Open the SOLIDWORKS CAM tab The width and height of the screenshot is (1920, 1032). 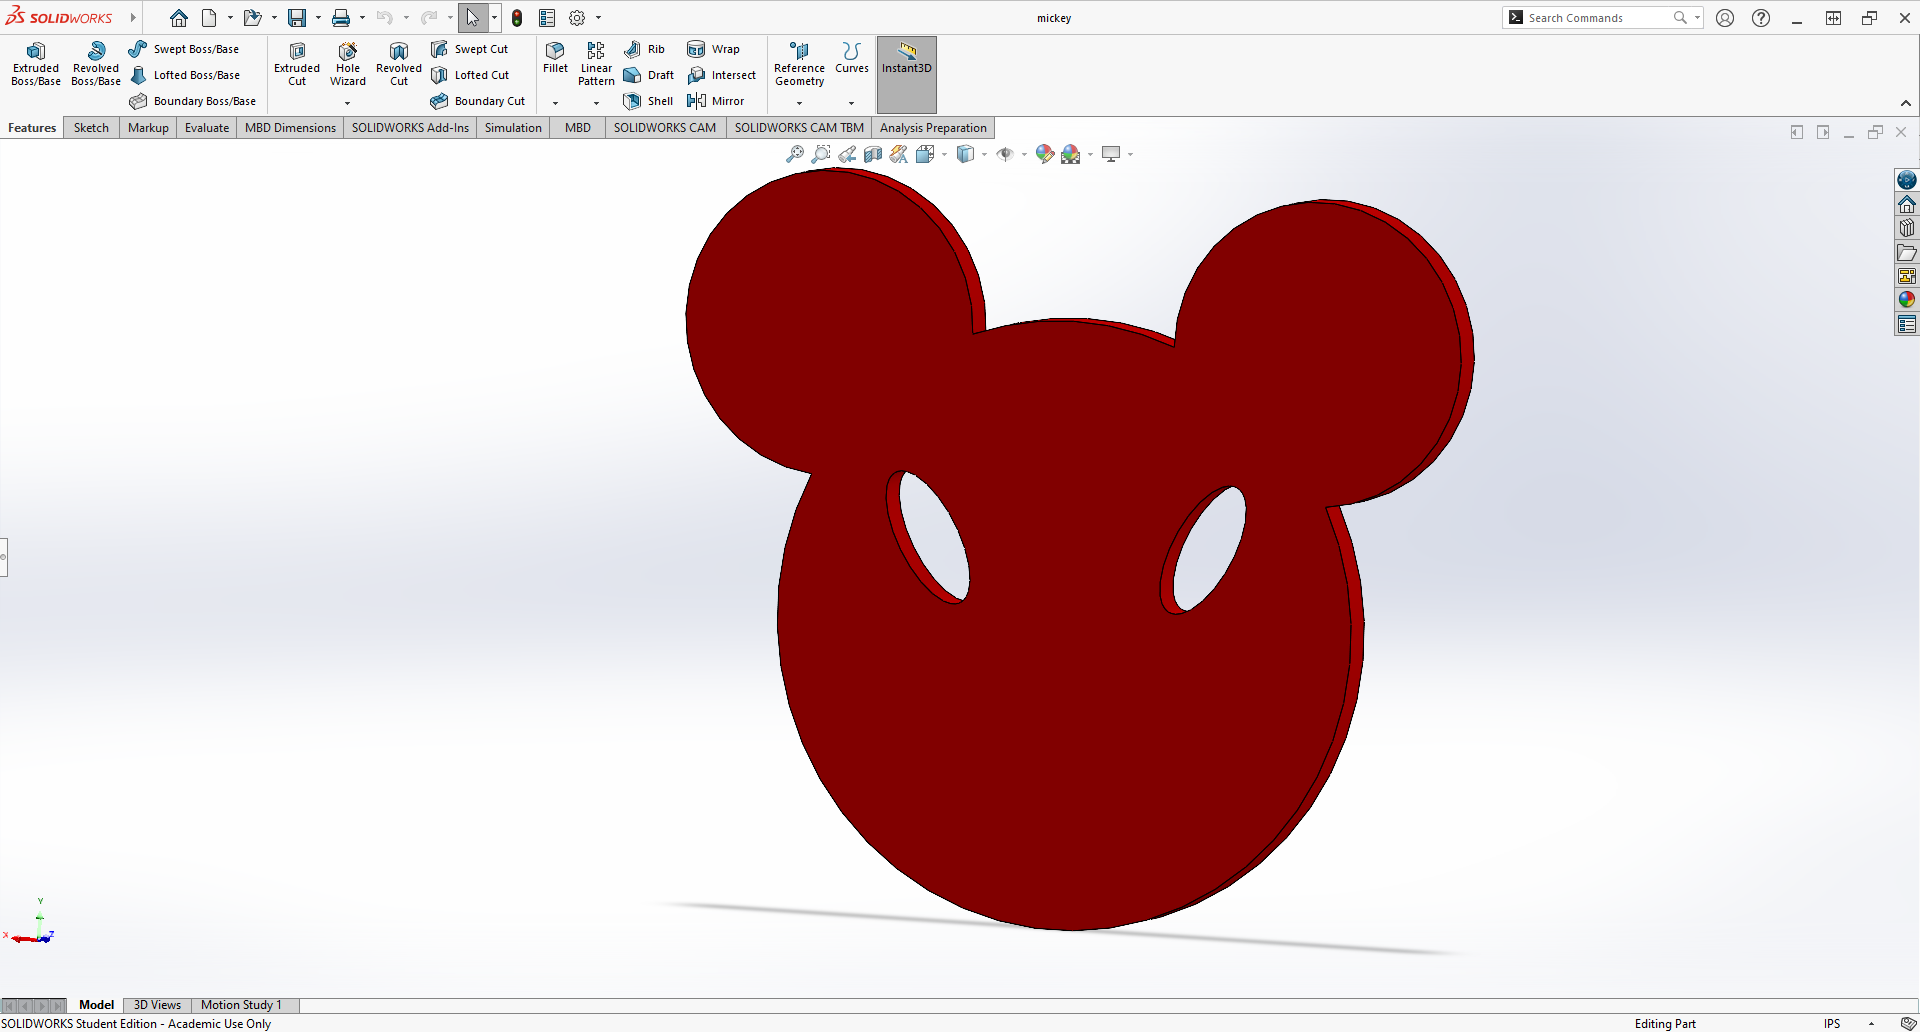tap(665, 127)
